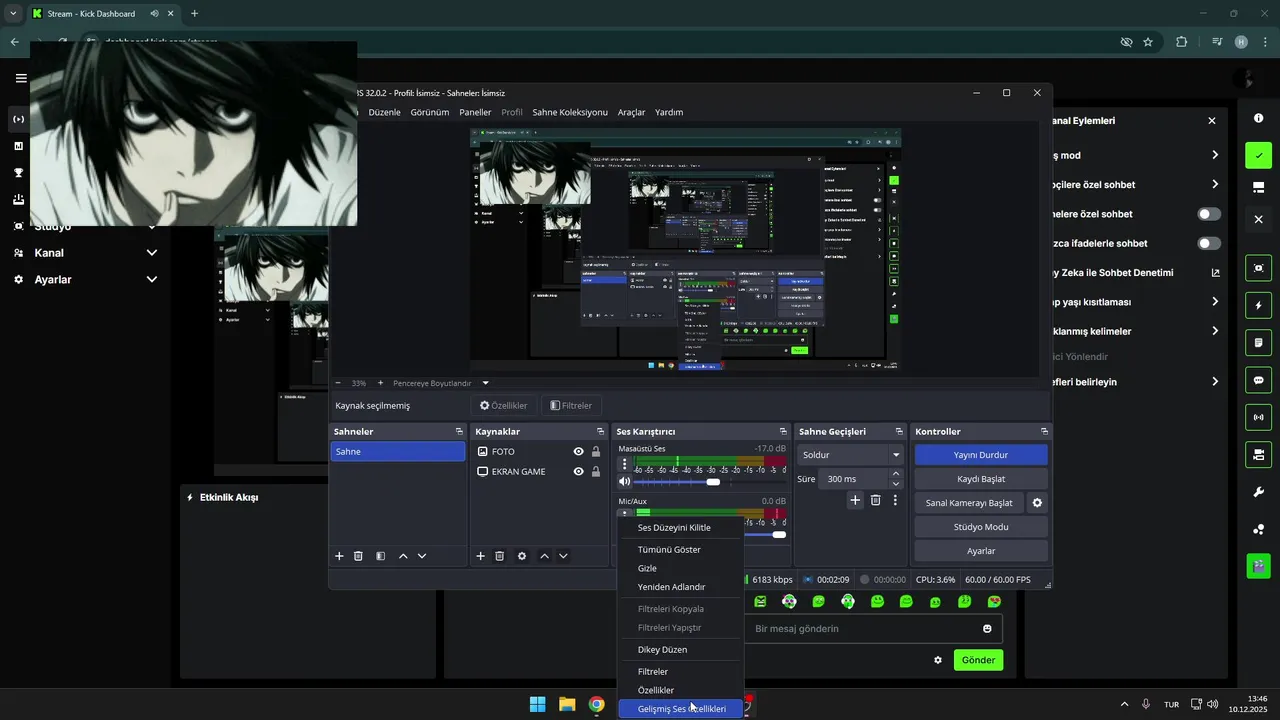The image size is (1280, 720).
Task: Open source properties gear in Kaynaklar toolbar
Action: coord(521,556)
